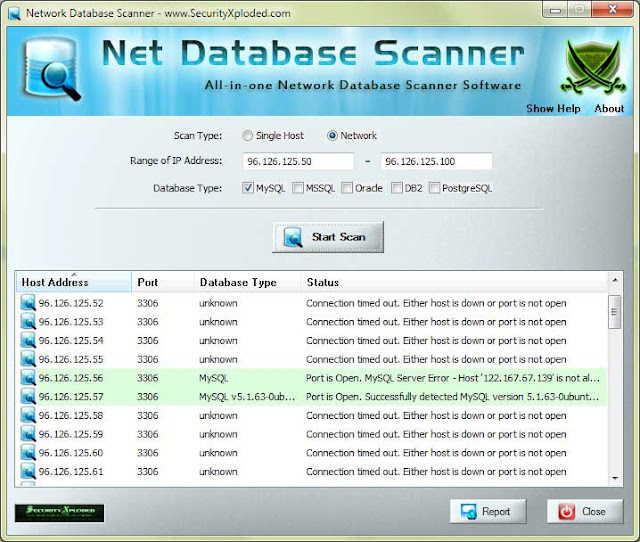Open the About link
This screenshot has height=542, width=640.
coord(609,109)
